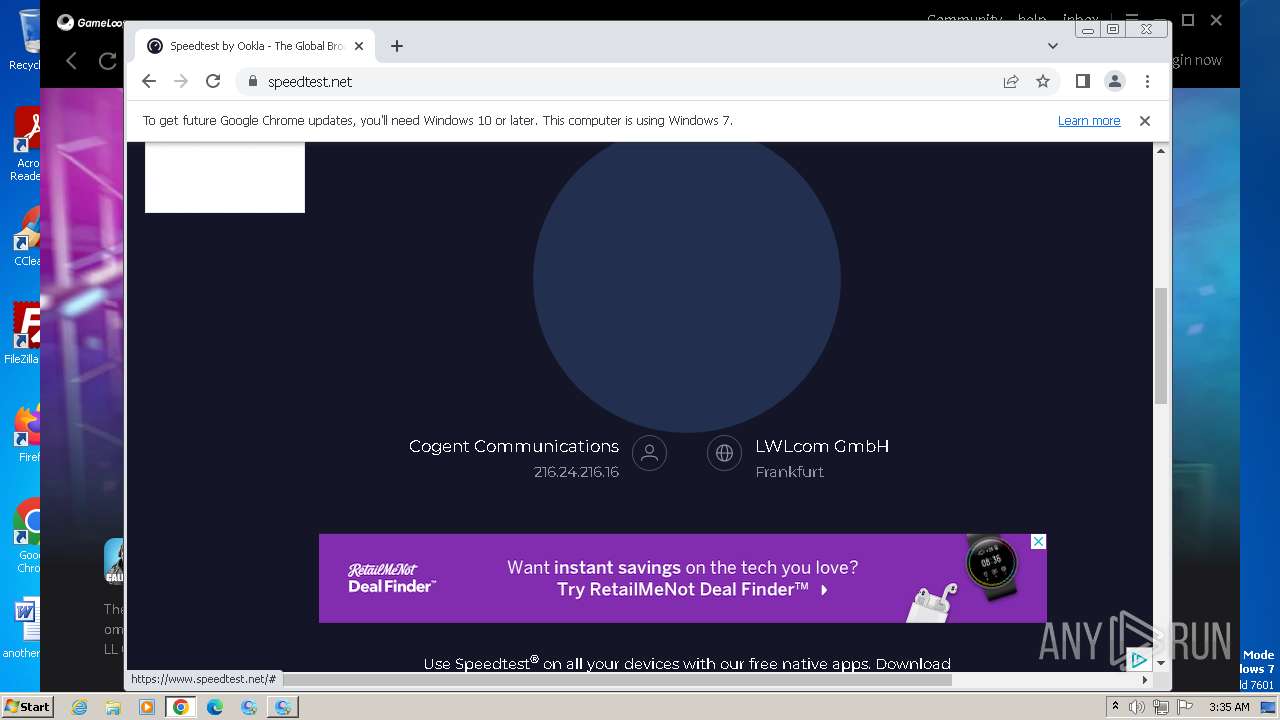Open Google Chrome desktop shortcut
Viewport: 1280px width, 720px height.
pos(28,536)
